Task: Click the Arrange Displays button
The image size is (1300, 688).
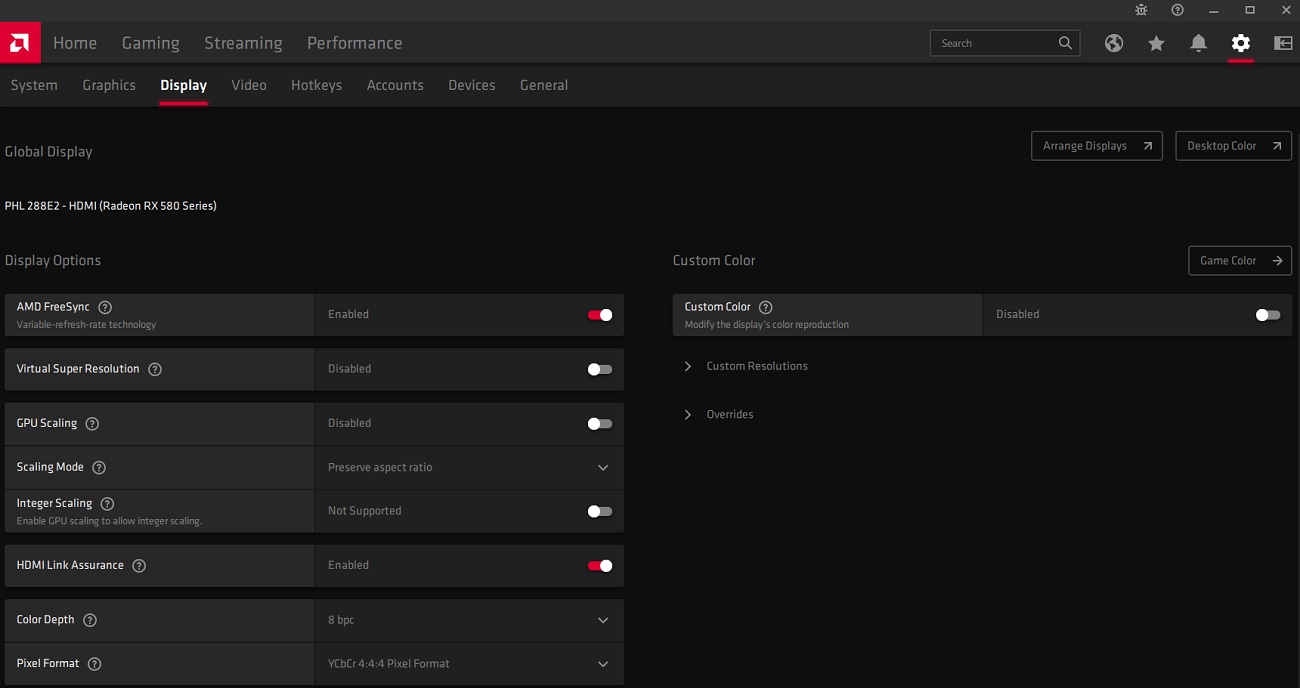Action: coord(1097,146)
